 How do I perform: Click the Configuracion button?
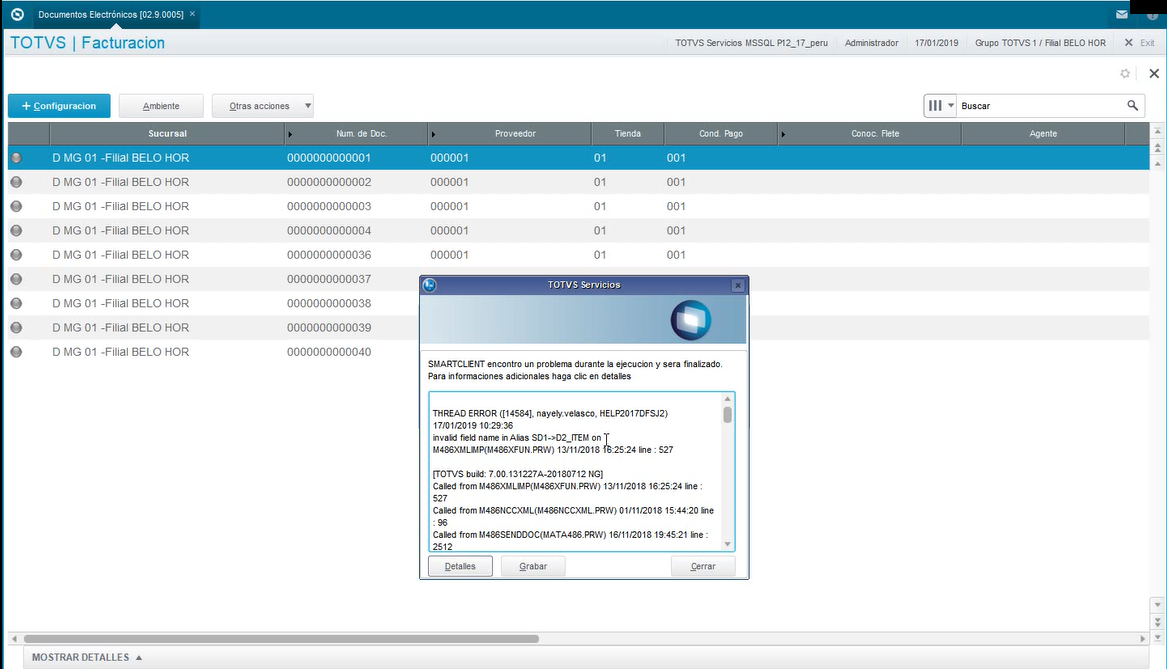59,106
